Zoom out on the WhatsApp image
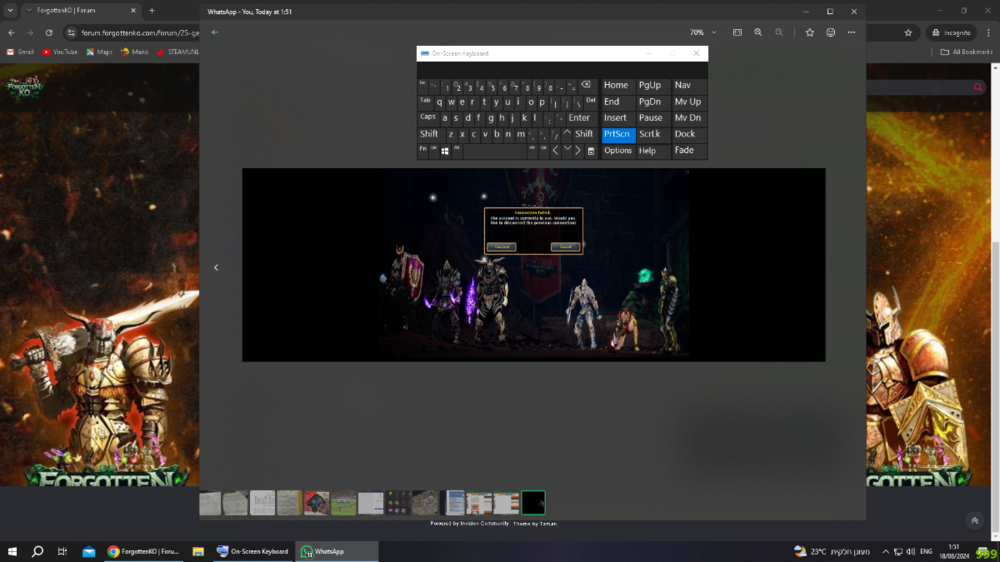 pyautogui.click(x=779, y=32)
